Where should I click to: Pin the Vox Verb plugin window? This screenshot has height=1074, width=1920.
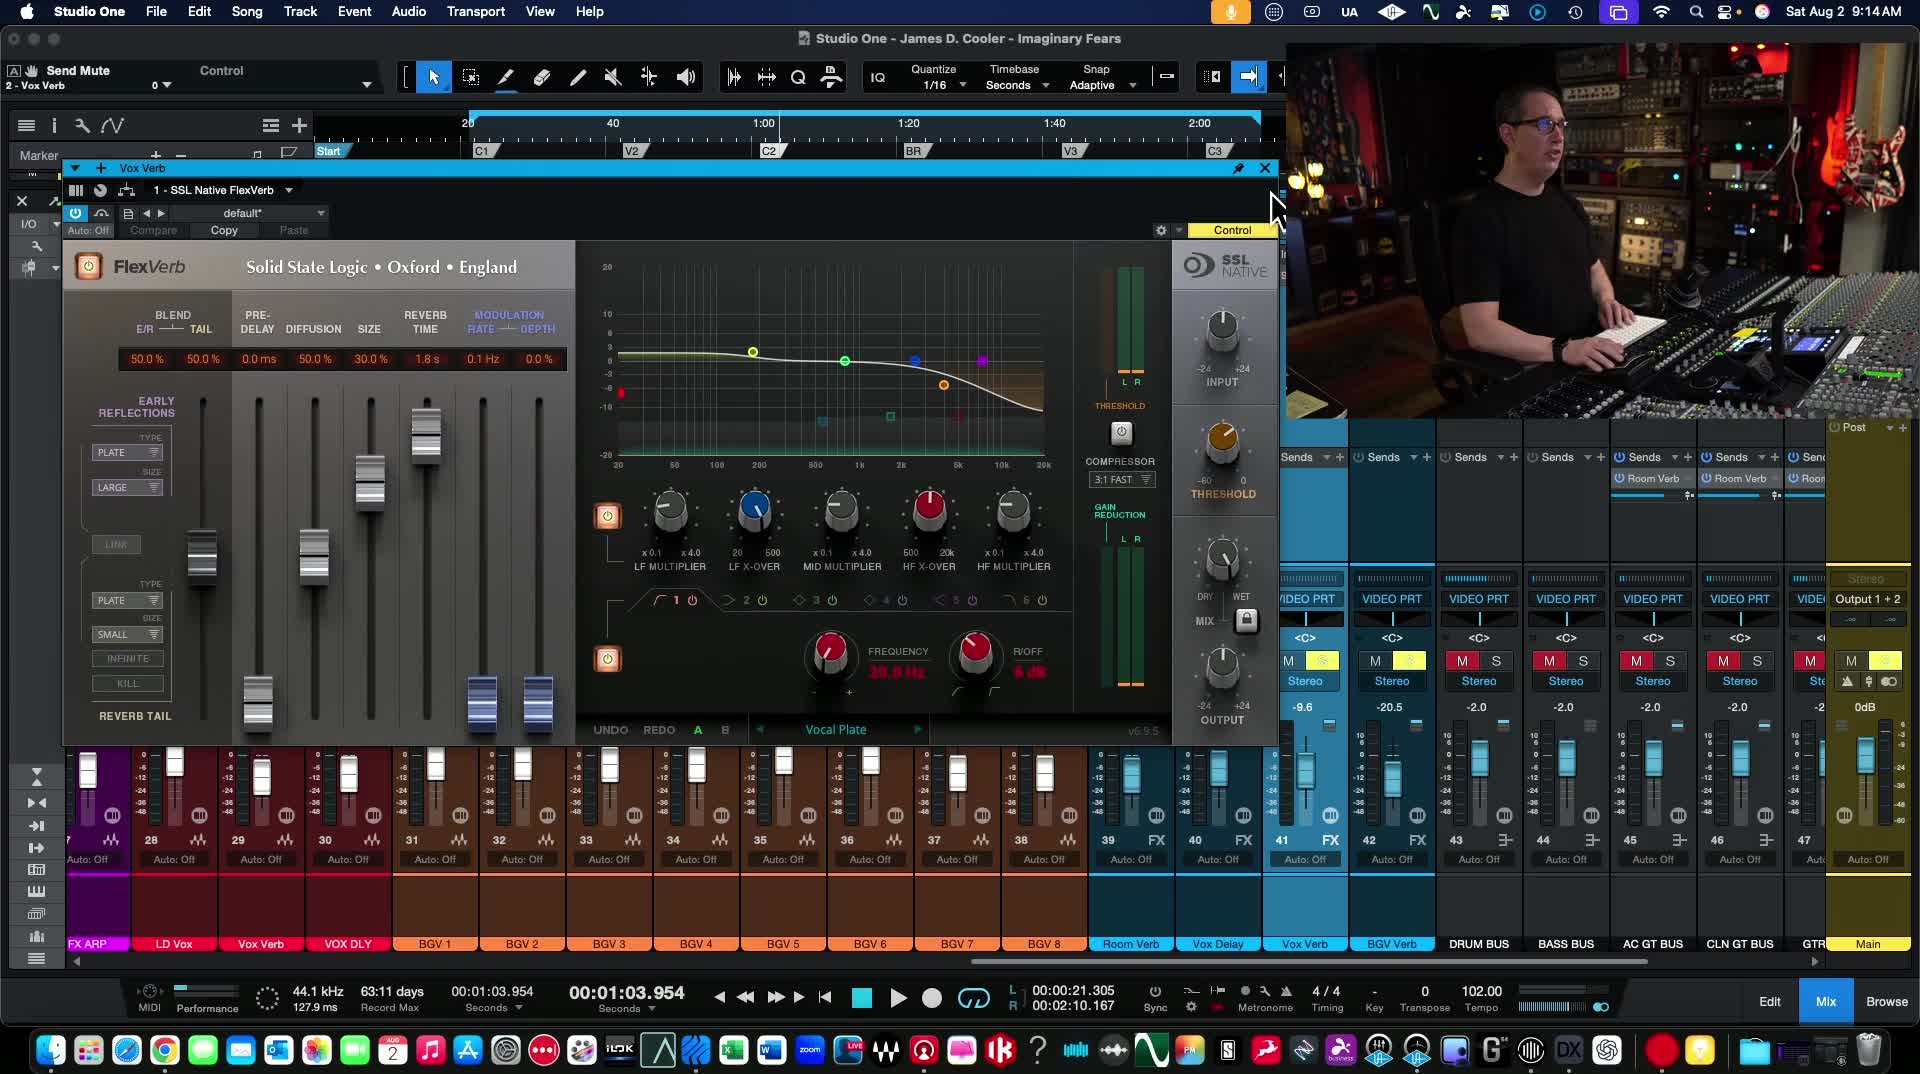click(x=1238, y=168)
